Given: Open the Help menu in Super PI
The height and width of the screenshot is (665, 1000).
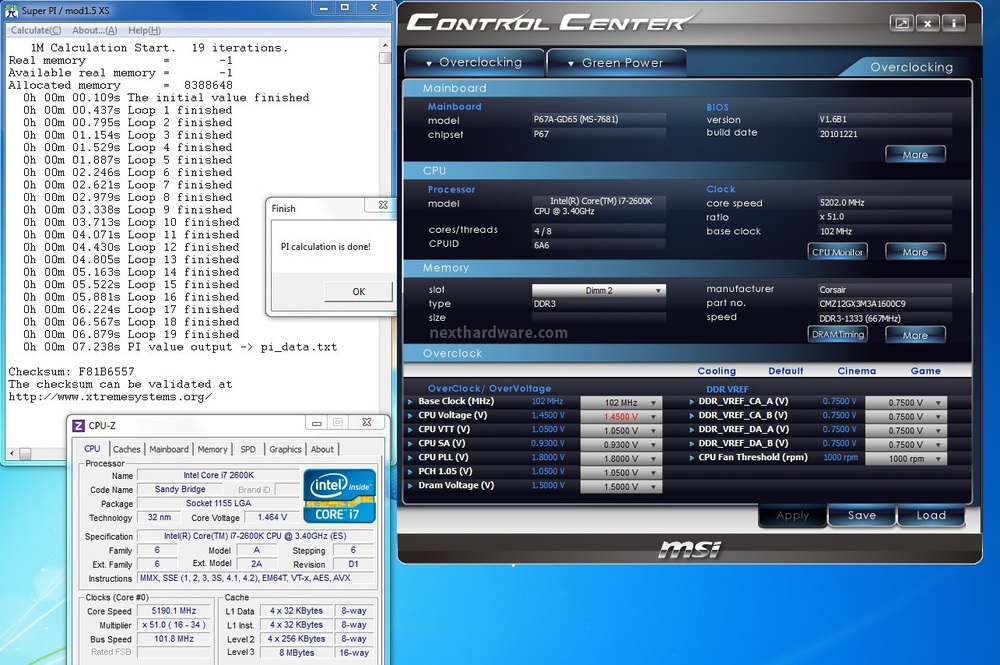Looking at the screenshot, I should [x=144, y=30].
